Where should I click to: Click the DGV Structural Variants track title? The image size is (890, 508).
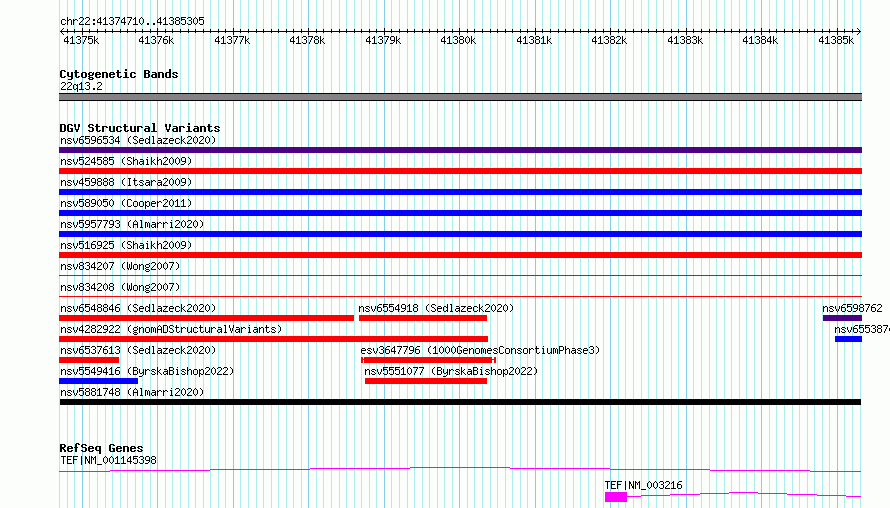point(140,128)
